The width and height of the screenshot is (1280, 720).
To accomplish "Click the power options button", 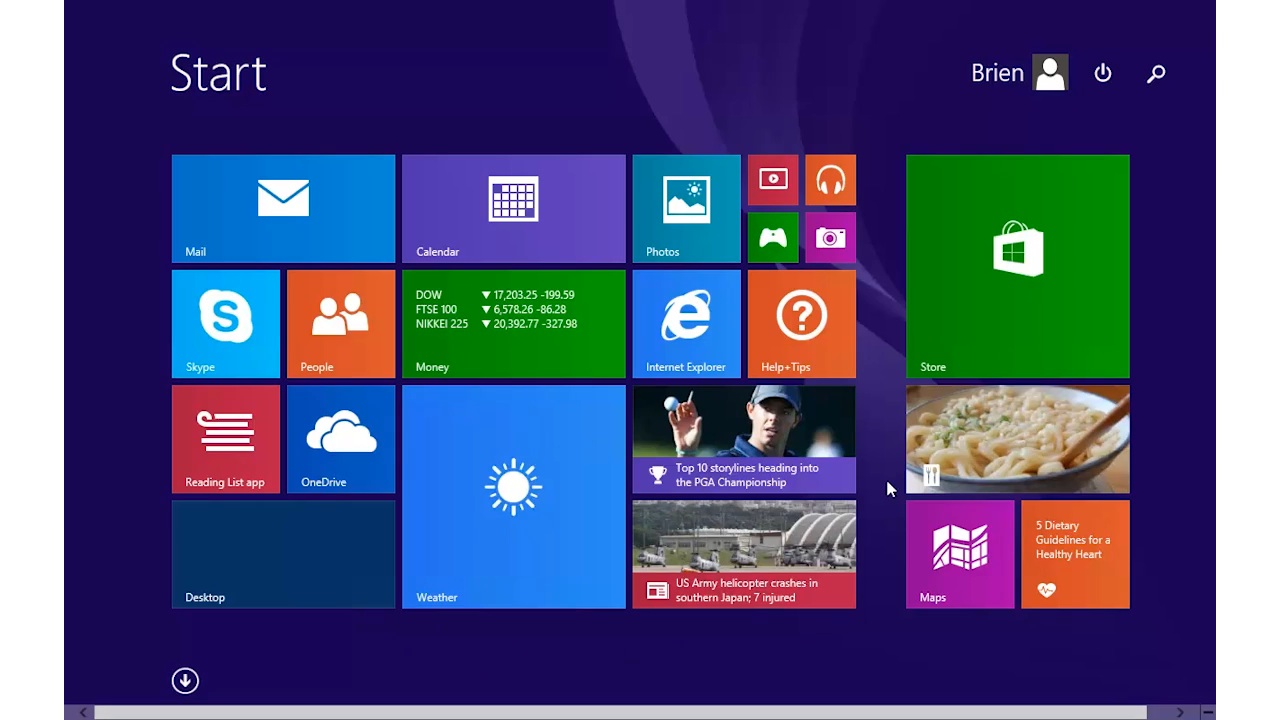I will [x=1103, y=73].
